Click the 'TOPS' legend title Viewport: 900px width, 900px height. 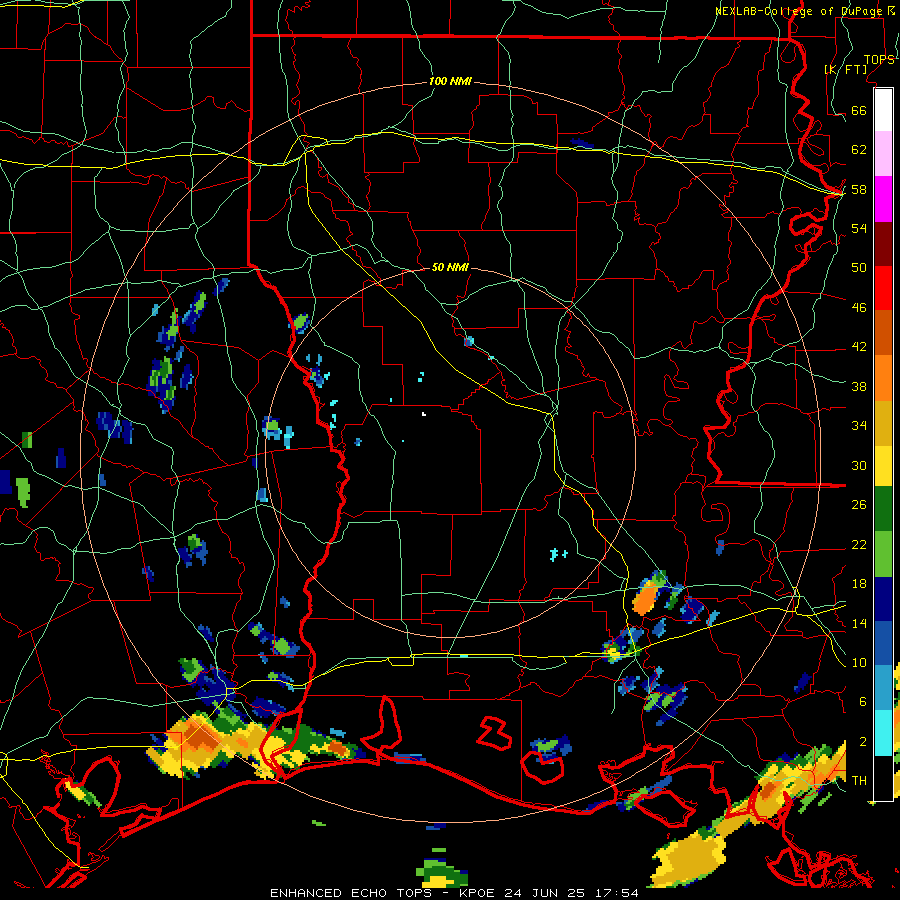click(x=879, y=60)
